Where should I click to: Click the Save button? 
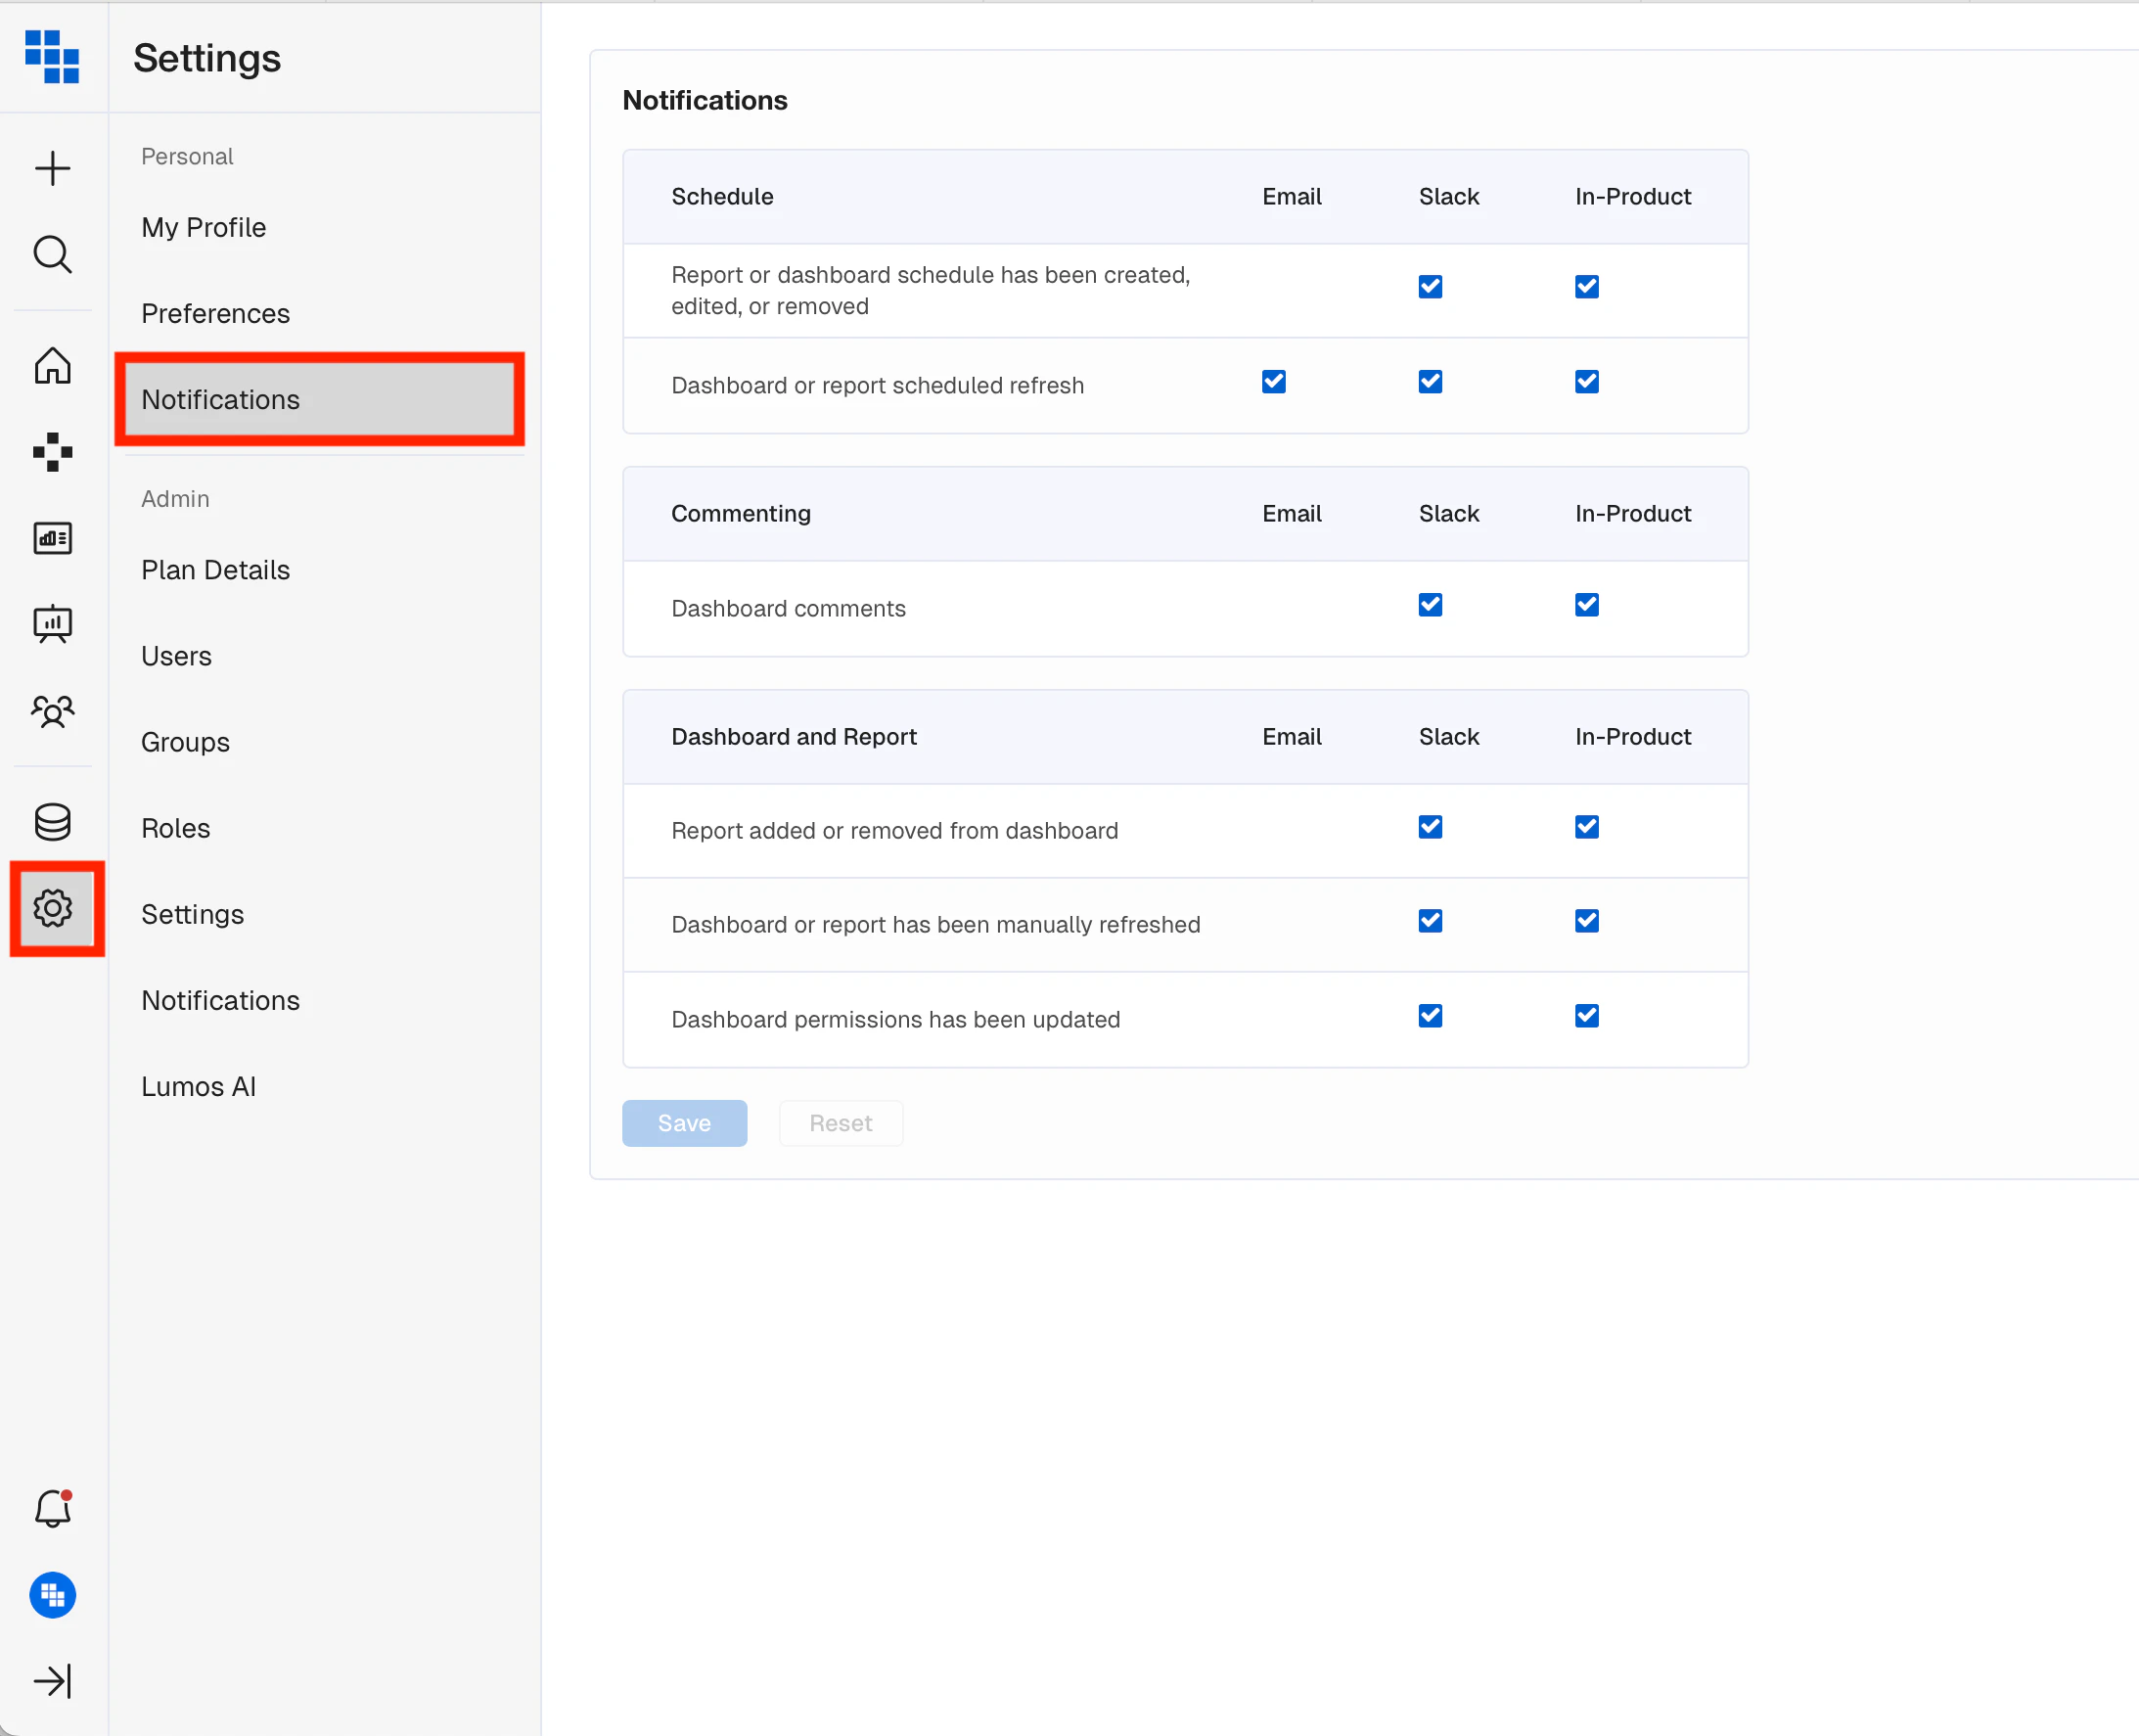click(x=683, y=1123)
